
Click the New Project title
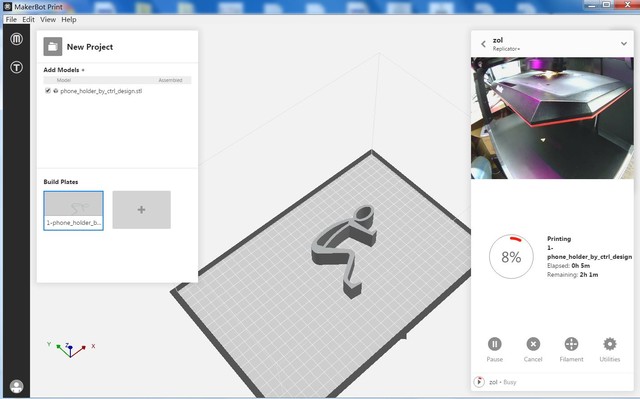point(90,47)
